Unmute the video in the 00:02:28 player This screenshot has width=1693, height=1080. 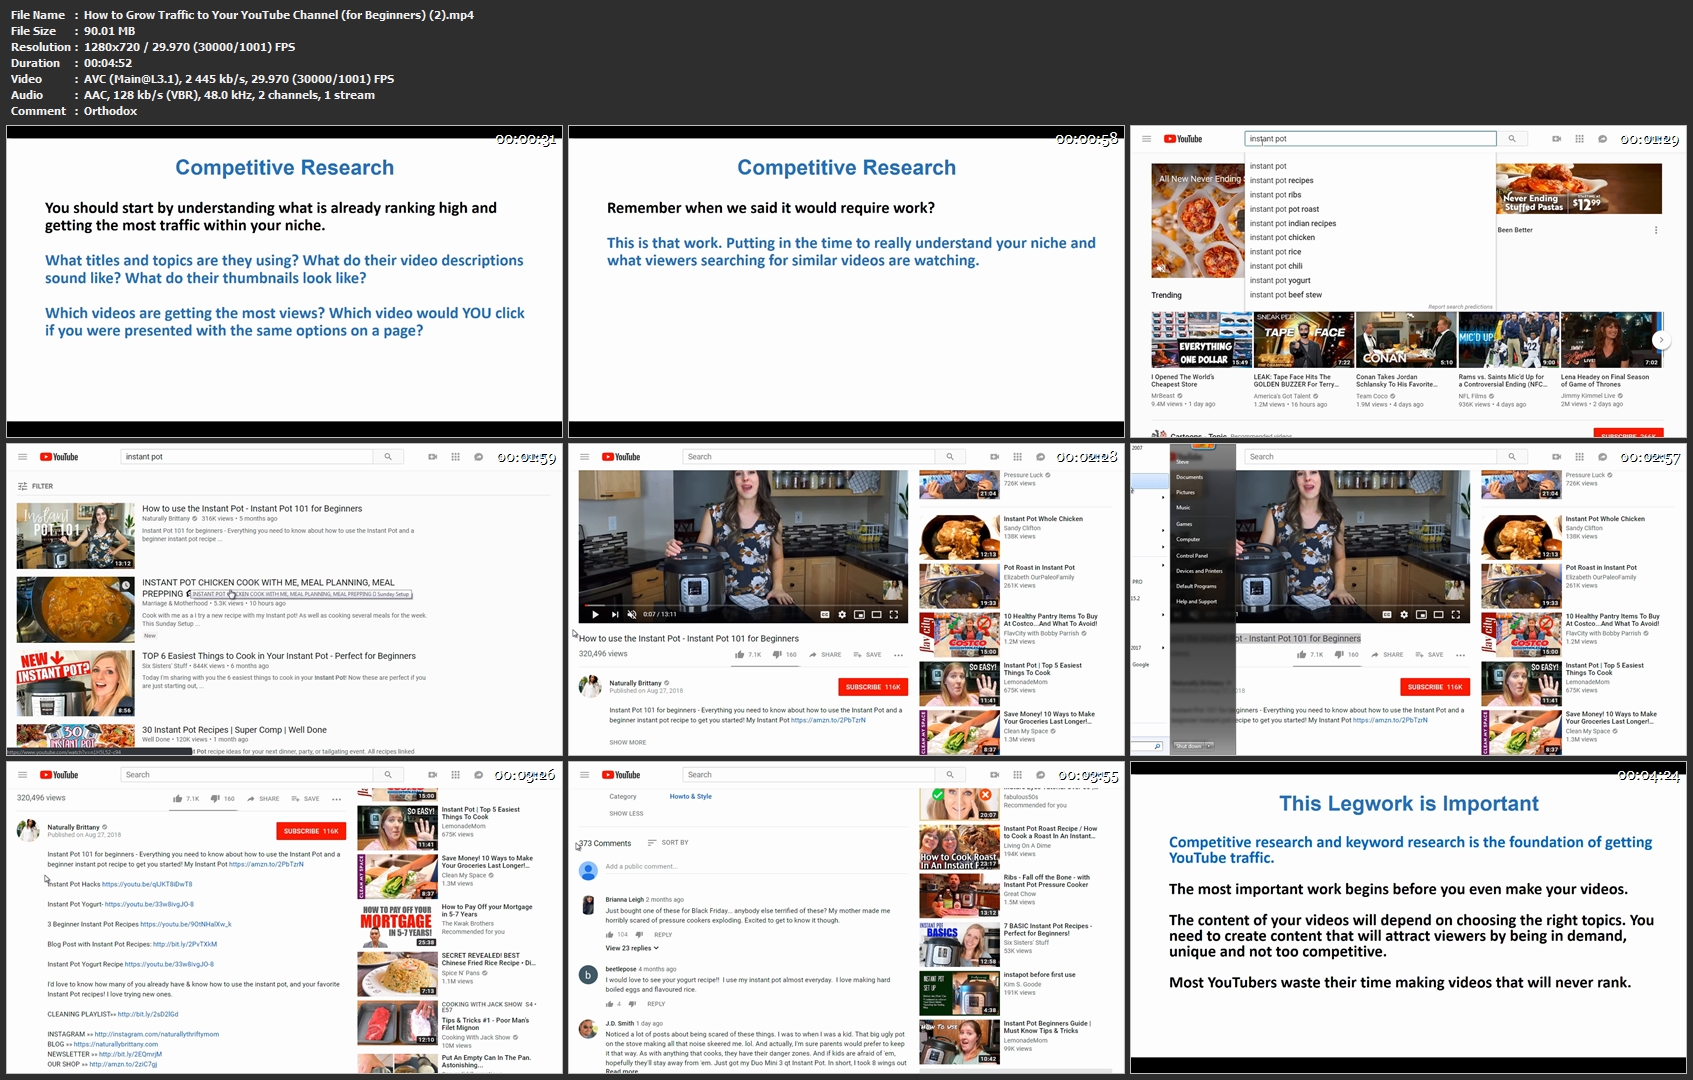point(633,614)
